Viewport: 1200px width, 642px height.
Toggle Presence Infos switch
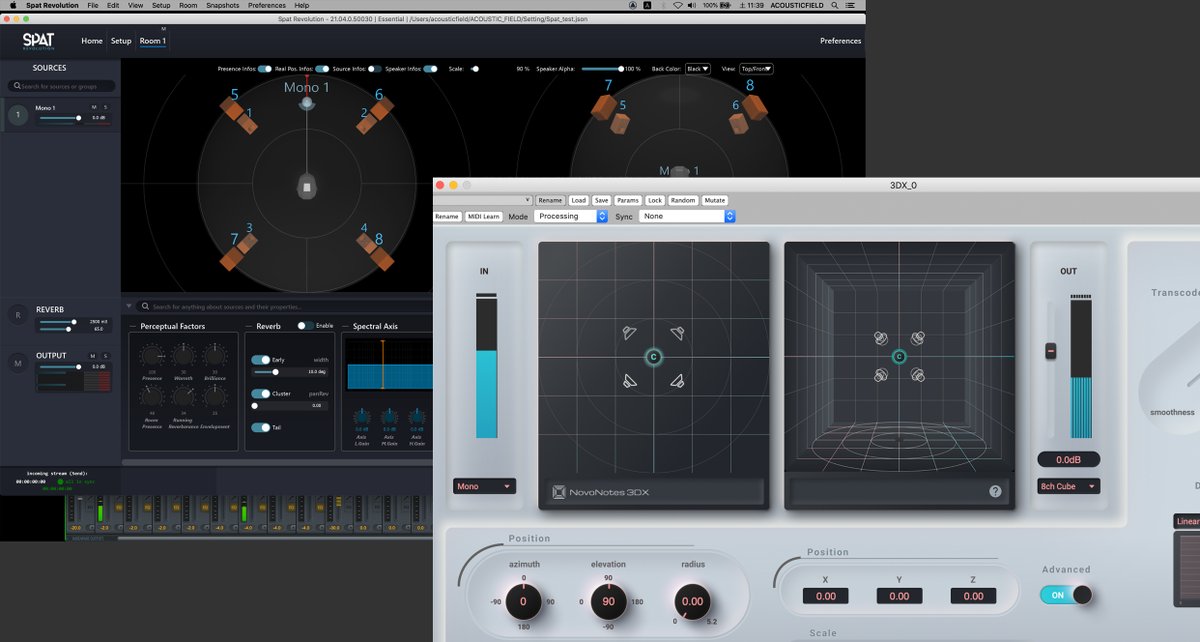point(265,69)
